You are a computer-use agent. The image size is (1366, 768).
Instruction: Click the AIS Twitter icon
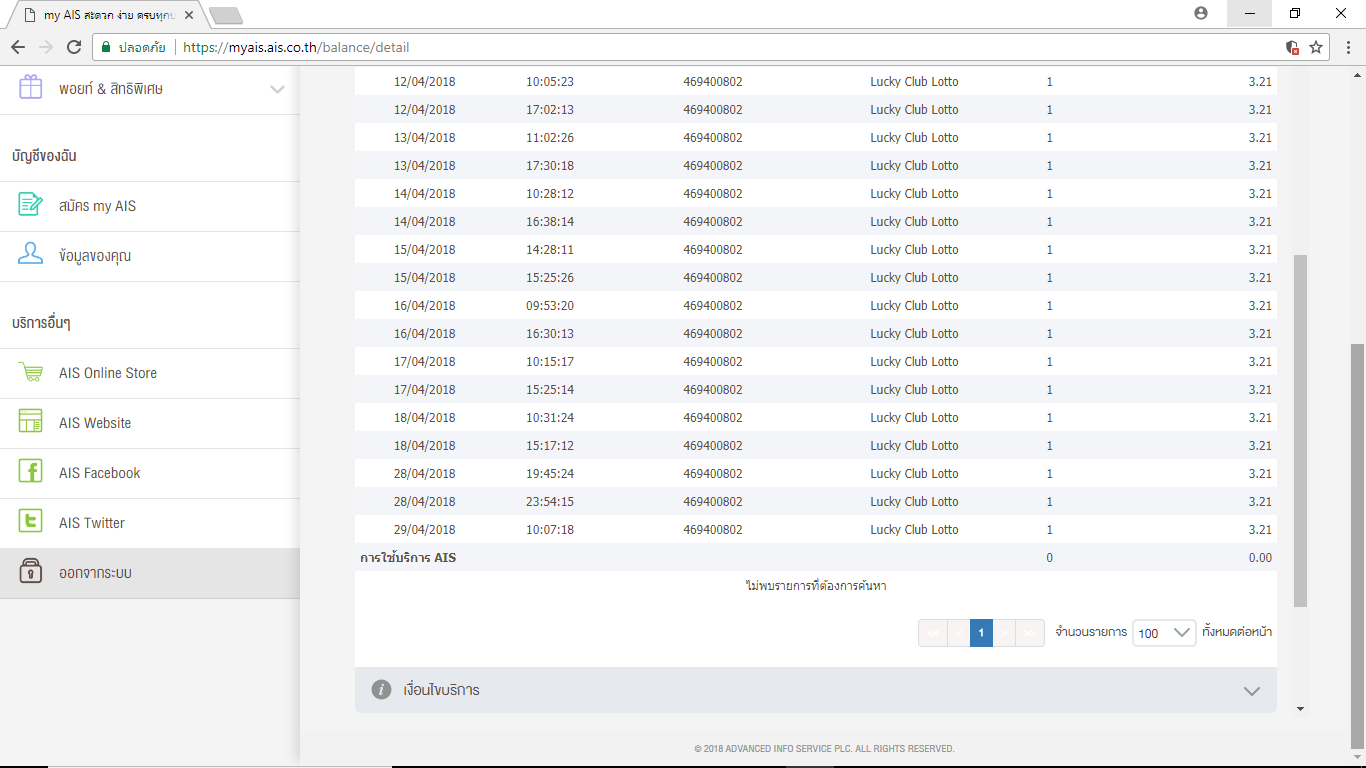tap(31, 522)
